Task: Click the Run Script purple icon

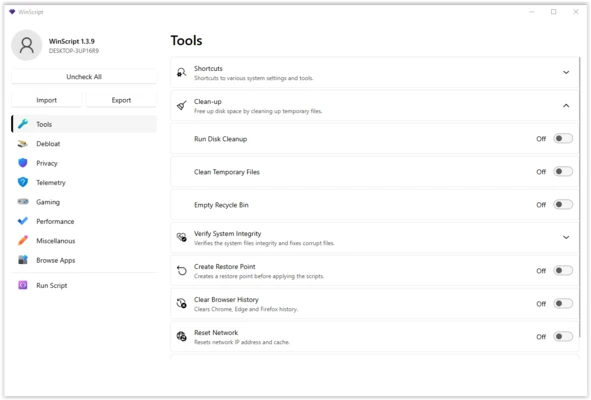Action: pyautogui.click(x=23, y=285)
